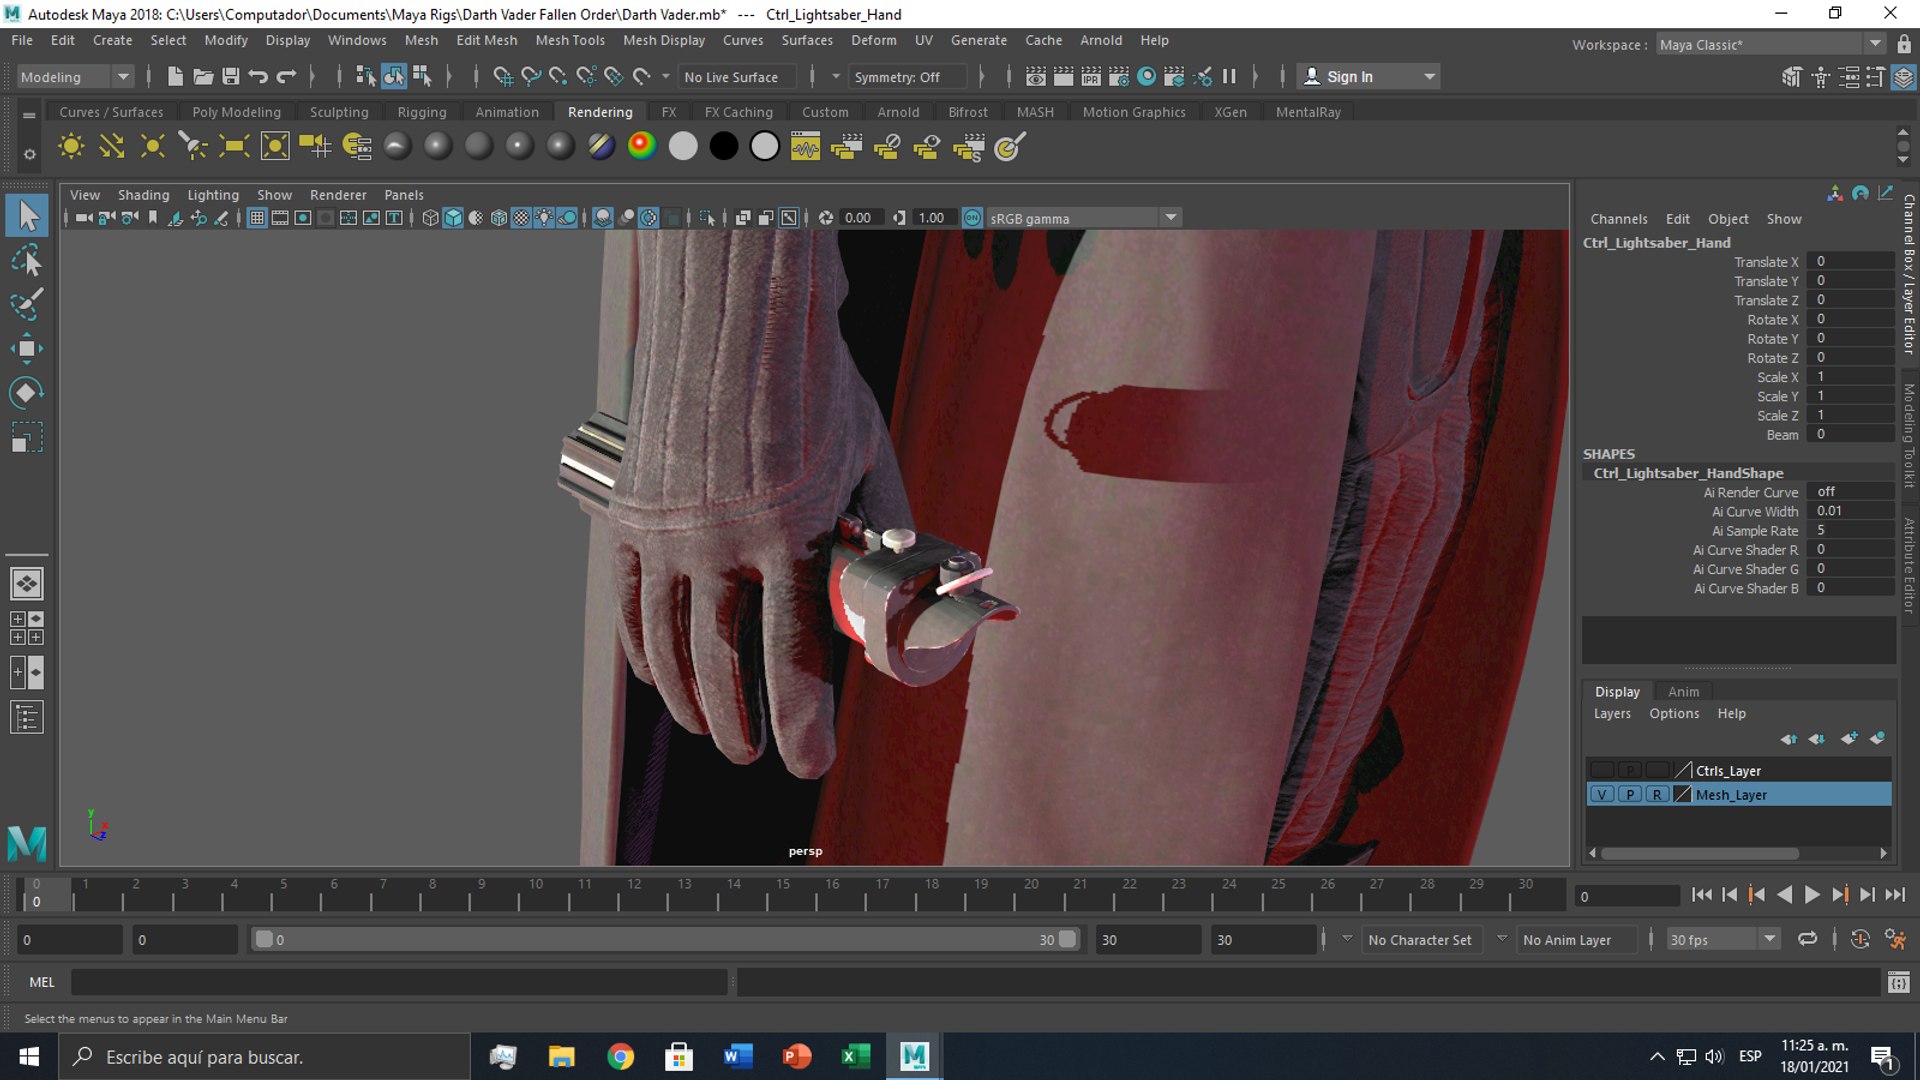Redo the action with toolbar icon
Viewport: 1920px width, 1080px height.
(287, 76)
